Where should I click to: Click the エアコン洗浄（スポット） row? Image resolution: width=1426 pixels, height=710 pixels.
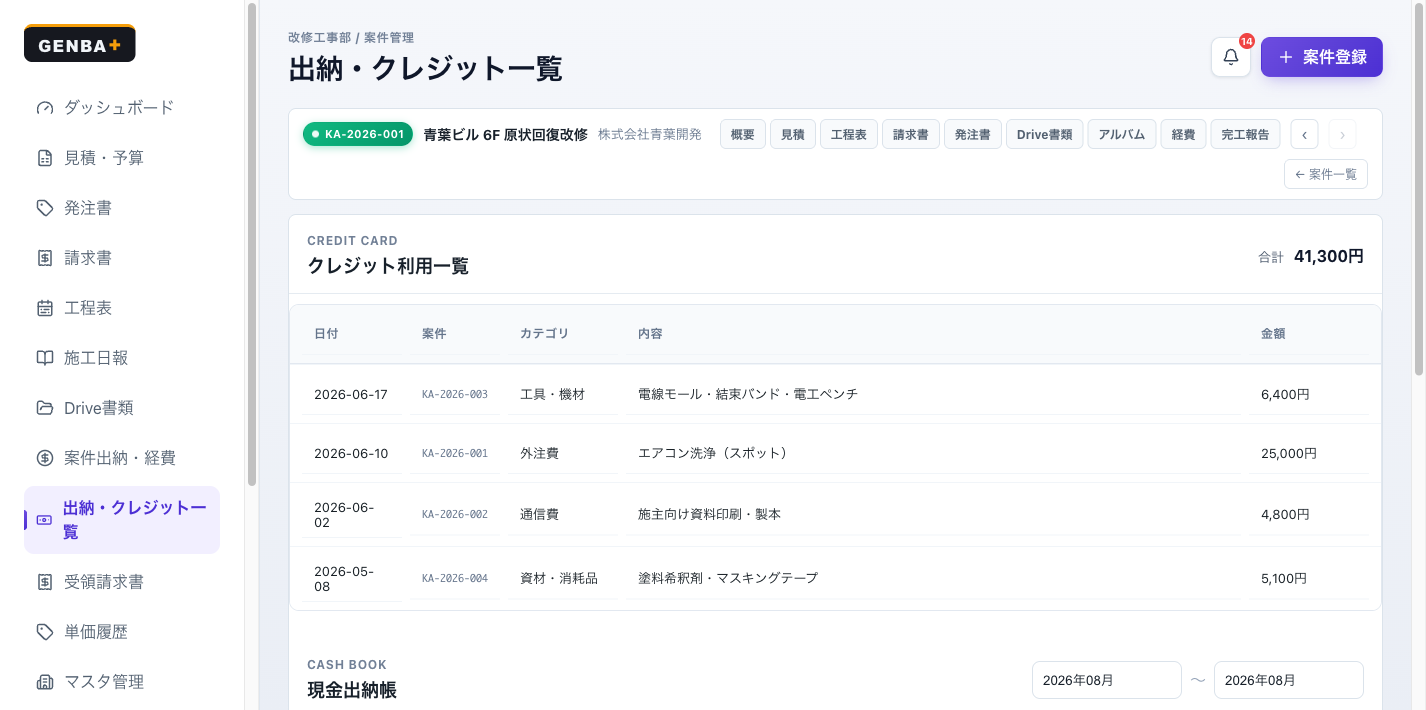pos(835,453)
